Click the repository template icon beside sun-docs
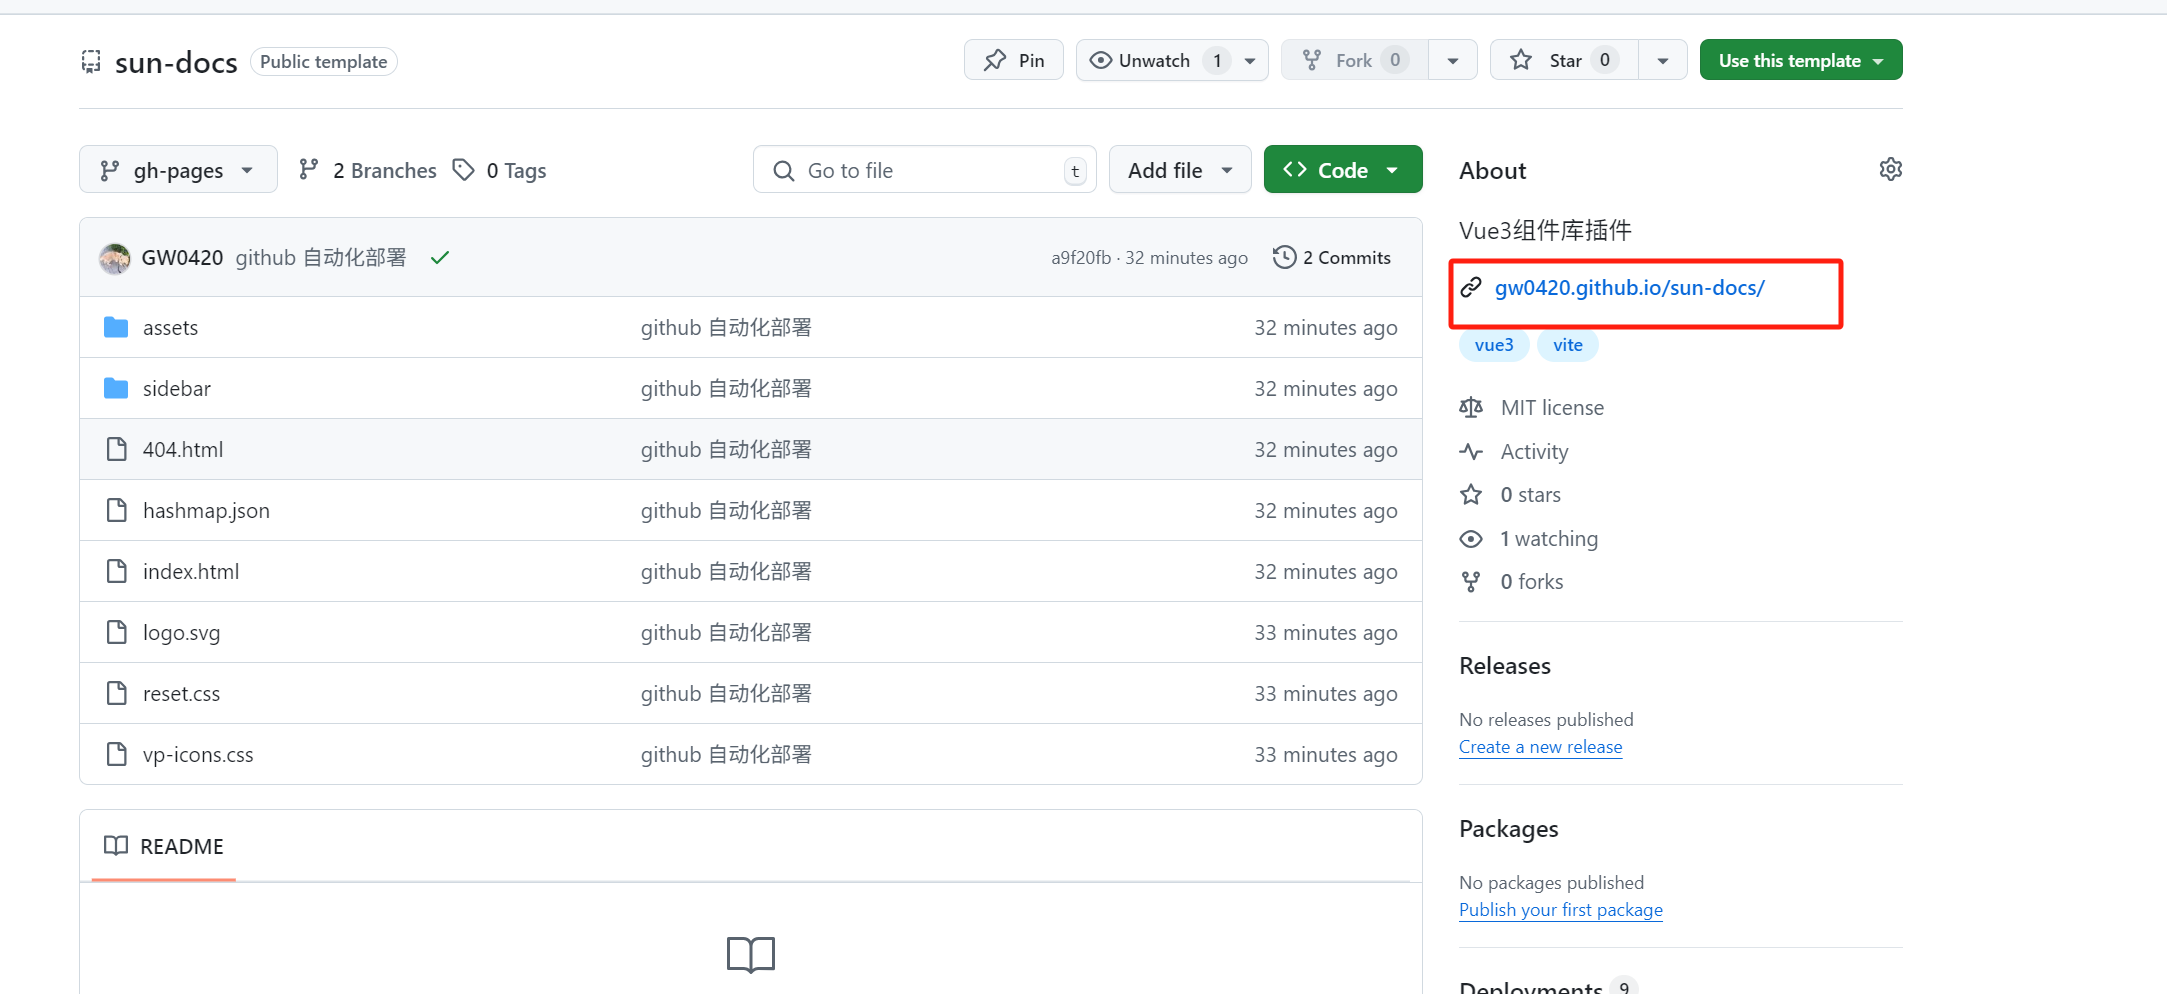 [91, 62]
